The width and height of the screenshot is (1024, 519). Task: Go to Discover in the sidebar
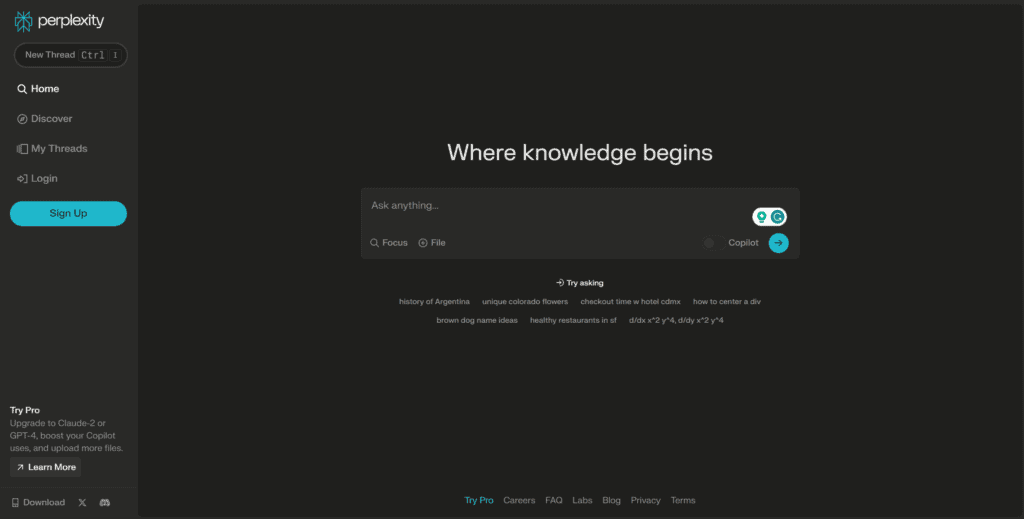[51, 119]
